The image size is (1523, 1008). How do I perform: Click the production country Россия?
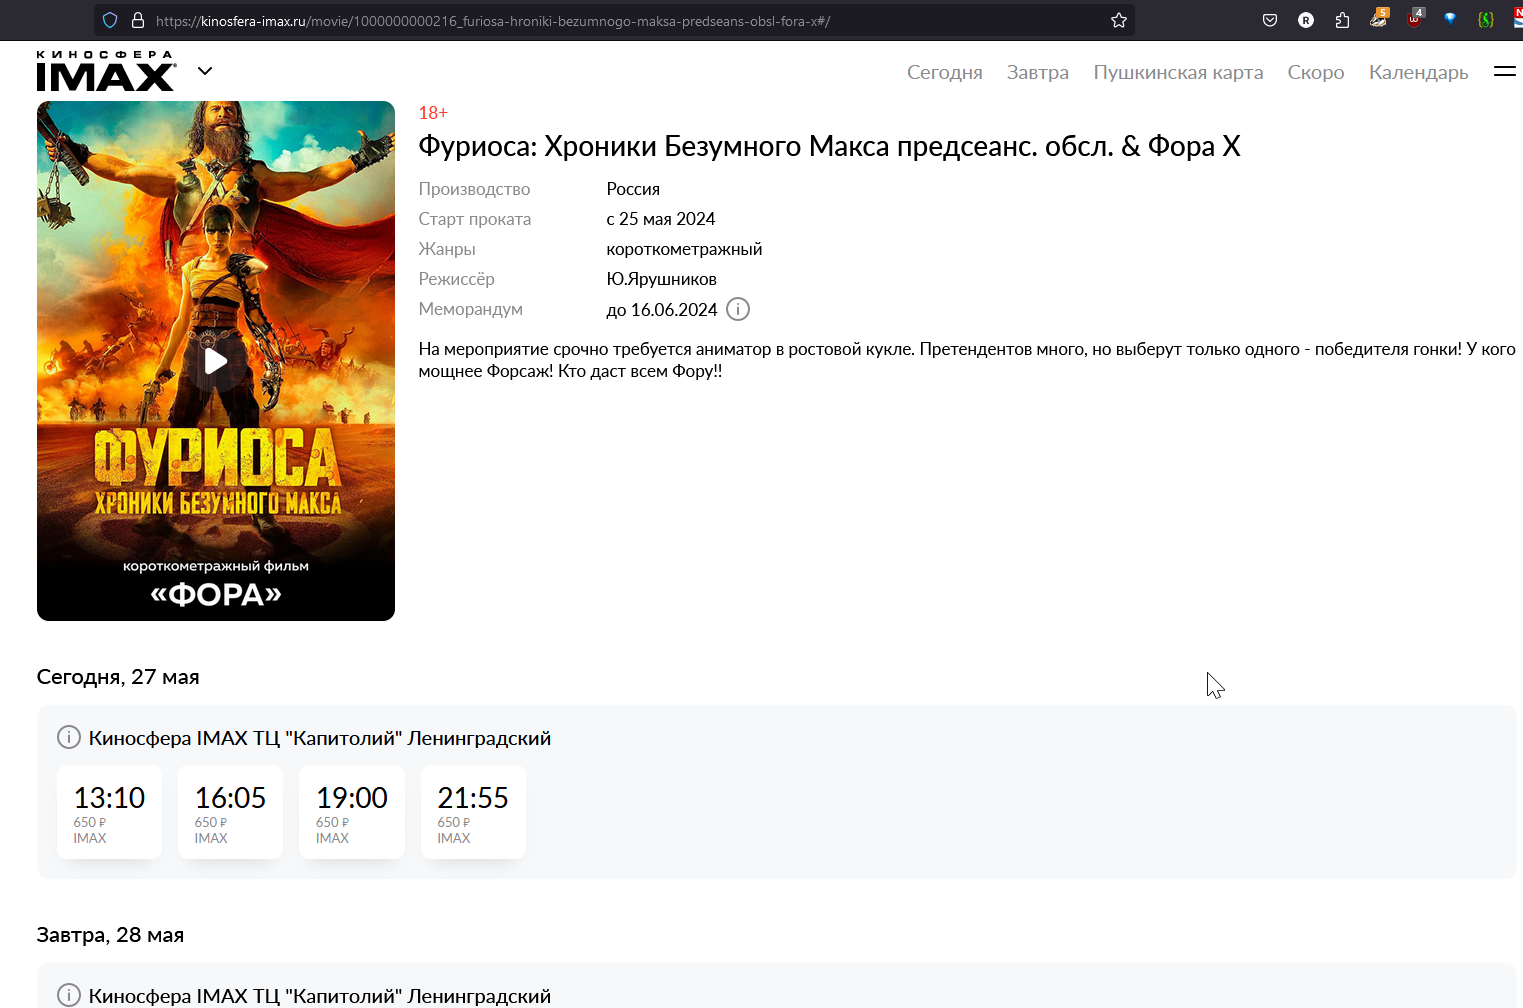click(633, 189)
